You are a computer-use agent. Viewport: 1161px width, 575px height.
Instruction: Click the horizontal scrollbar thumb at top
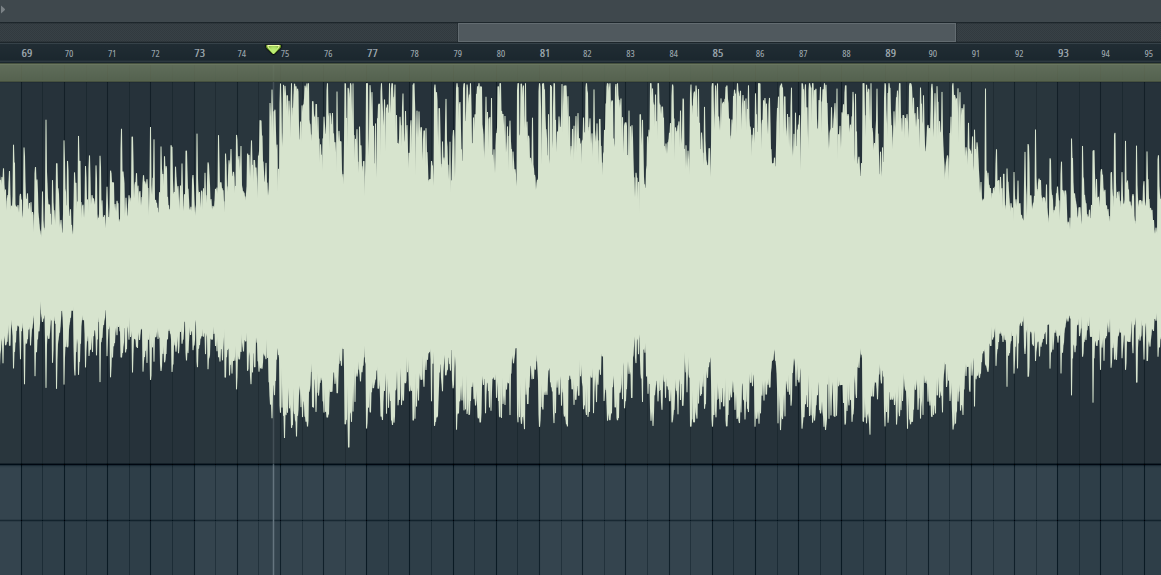point(707,33)
